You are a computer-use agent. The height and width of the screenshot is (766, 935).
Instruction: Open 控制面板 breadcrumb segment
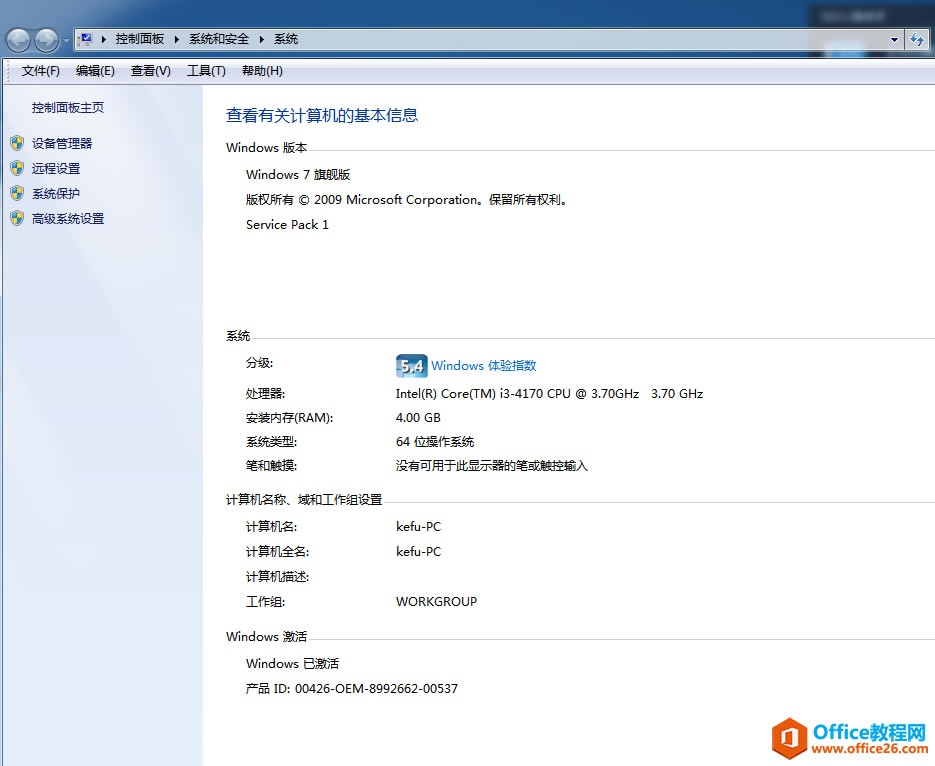pos(140,39)
